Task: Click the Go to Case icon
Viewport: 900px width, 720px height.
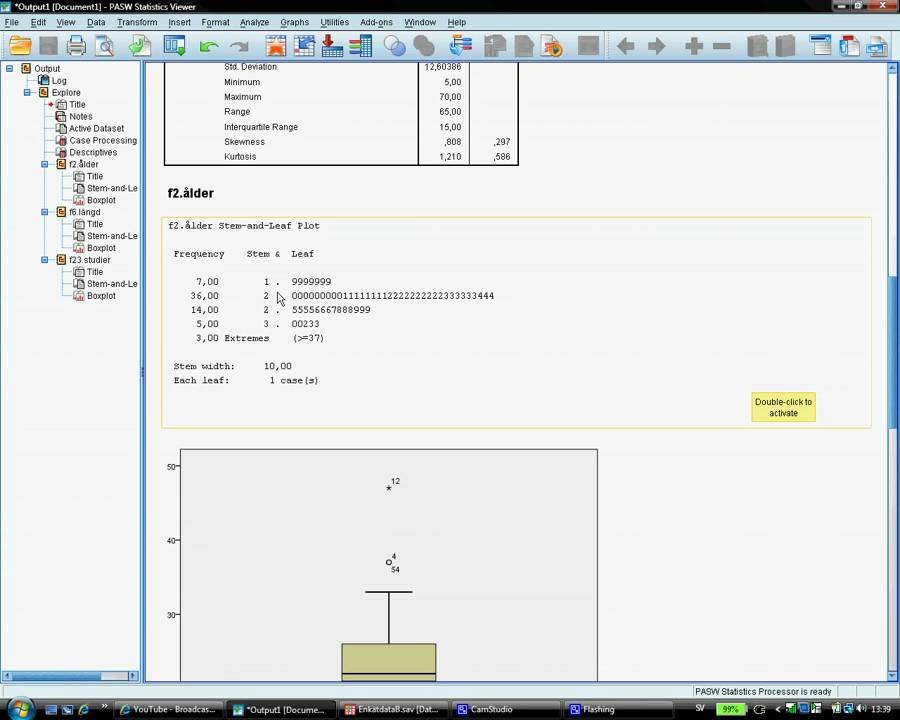Action: click(x=304, y=45)
